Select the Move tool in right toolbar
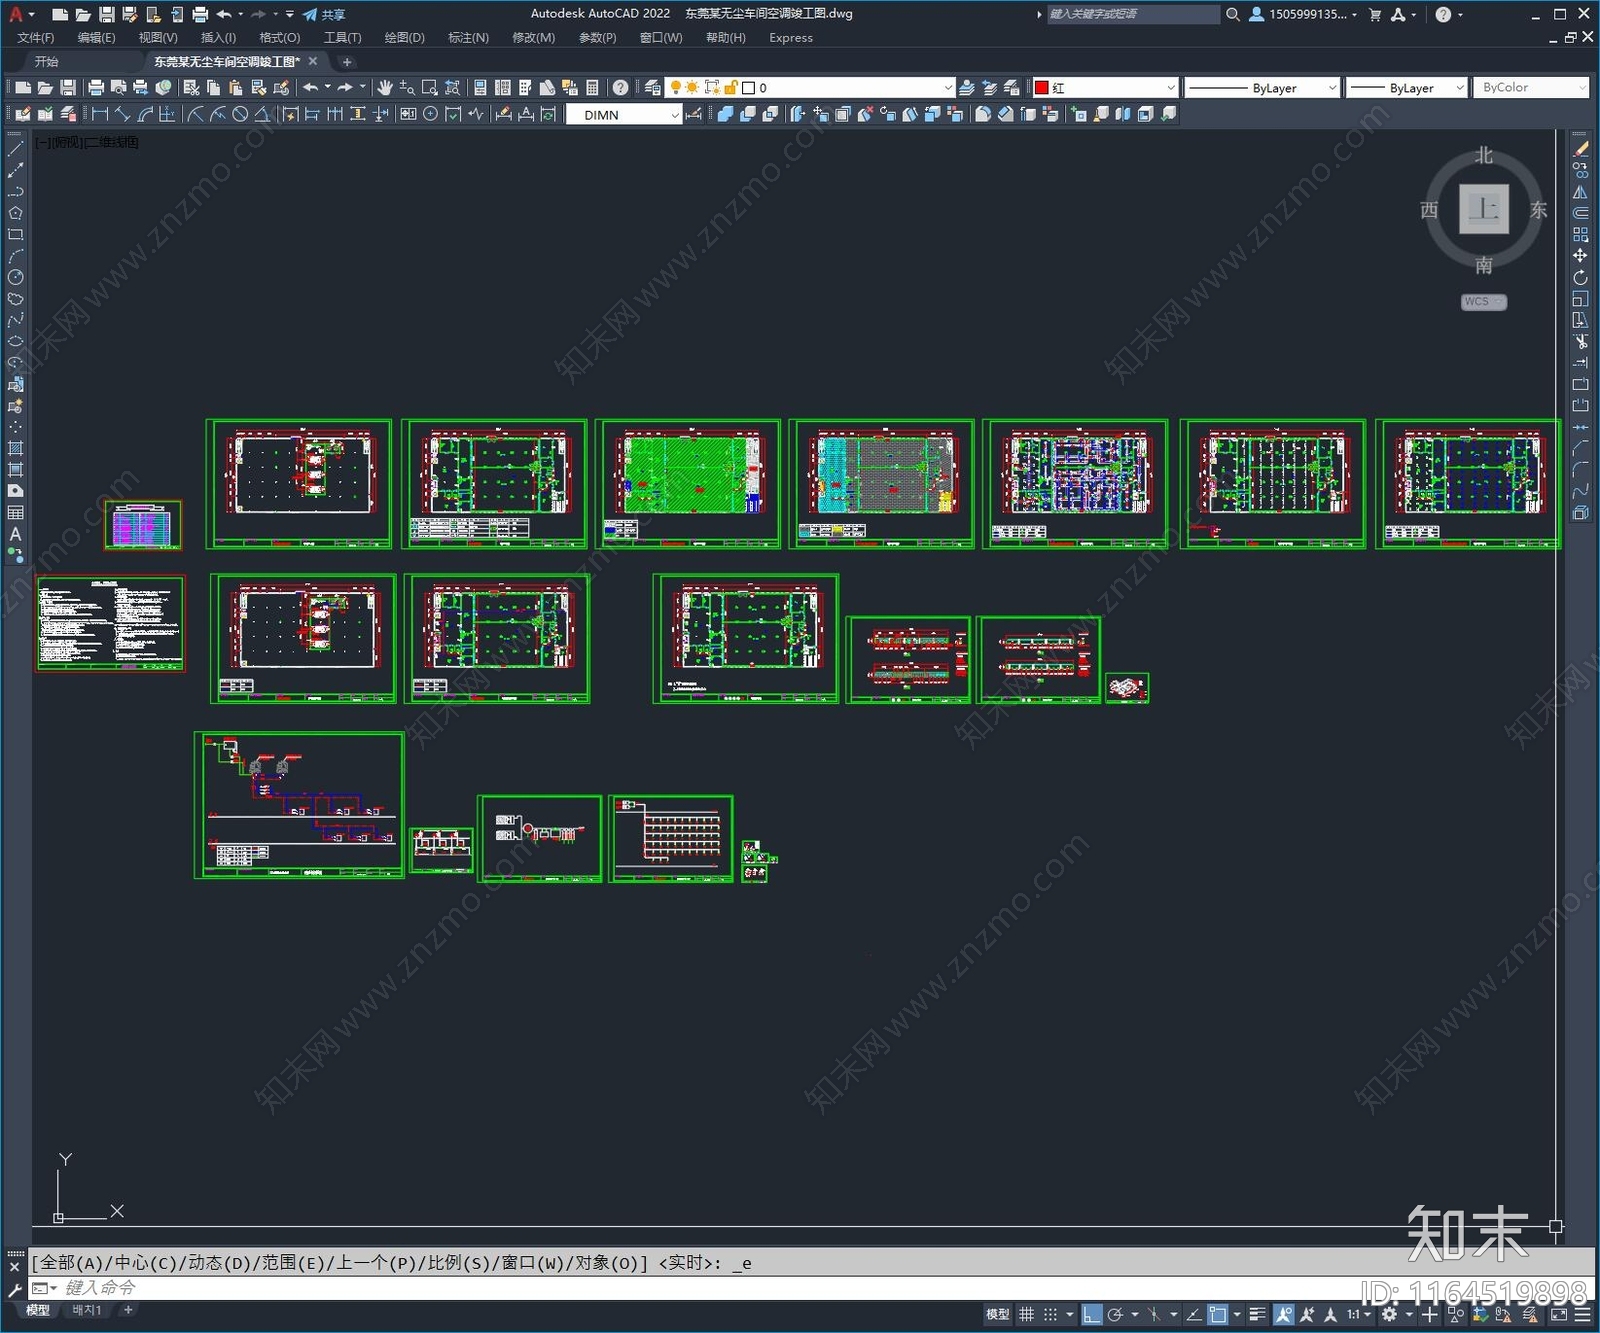This screenshot has width=1600, height=1333. point(1580,256)
